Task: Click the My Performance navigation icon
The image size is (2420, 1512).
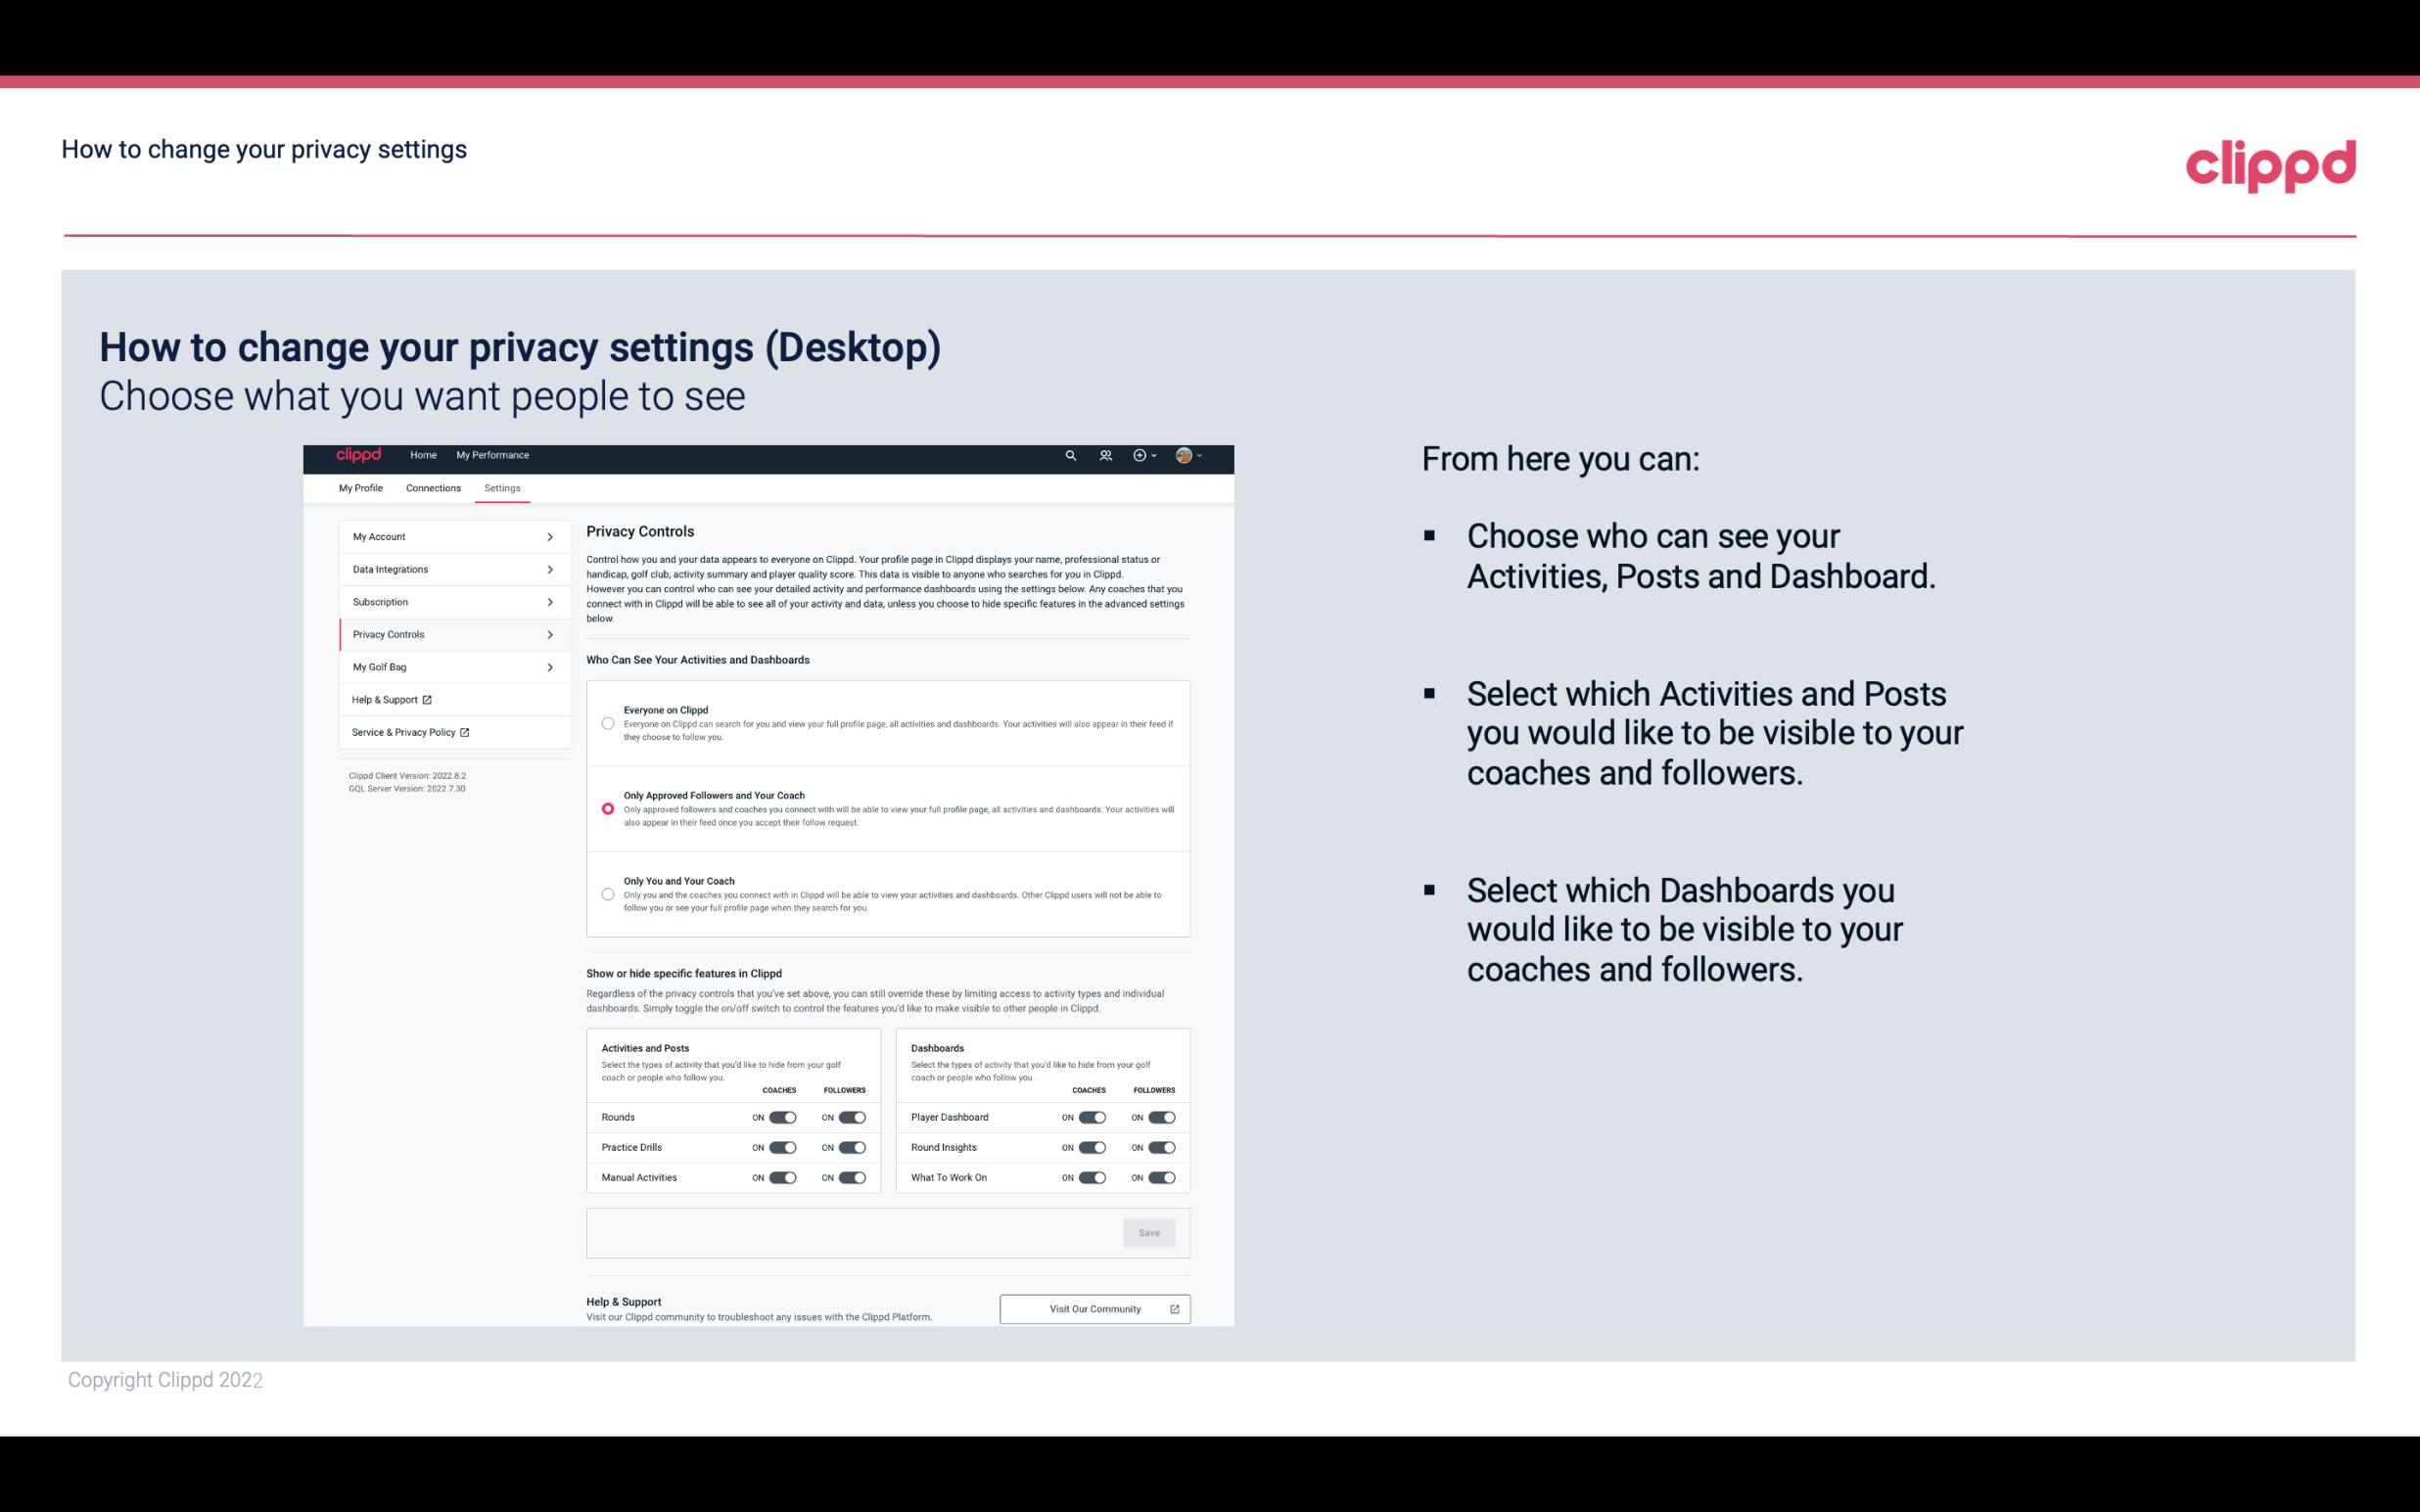Action: 493,455
